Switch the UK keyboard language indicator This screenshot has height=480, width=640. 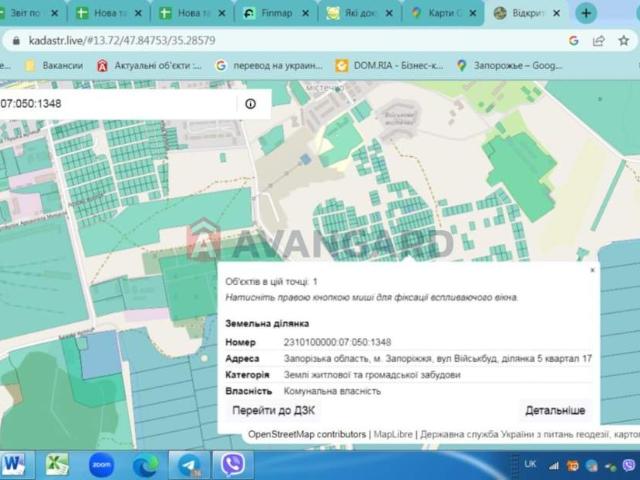point(530,464)
